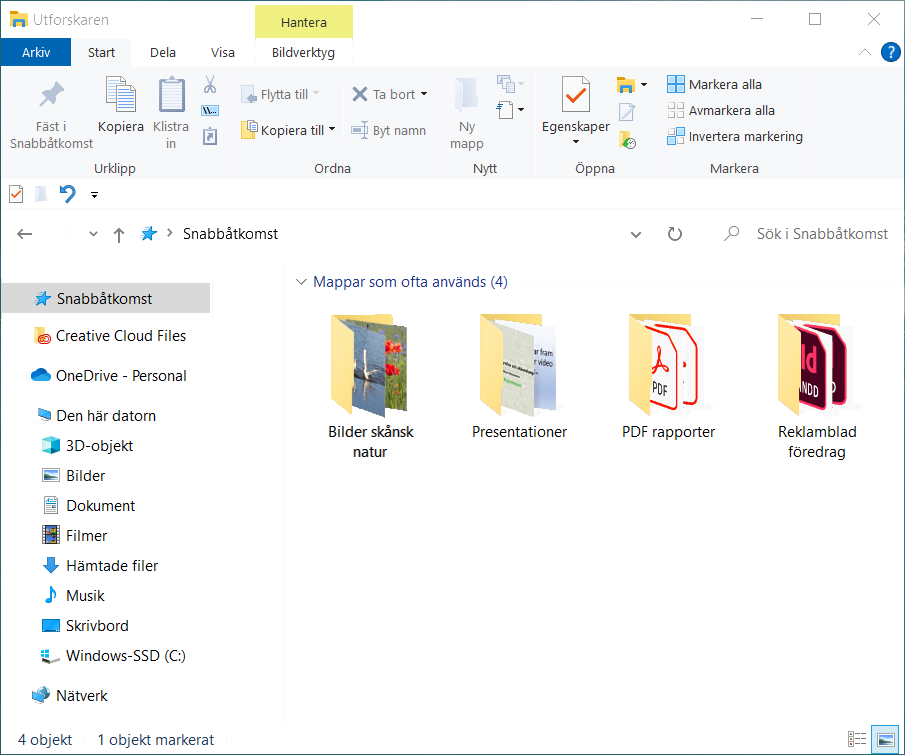Screen dimensions: 905x755
Task: Click the Fäst i Snabbåtkomst pin icon
Action: point(51,96)
